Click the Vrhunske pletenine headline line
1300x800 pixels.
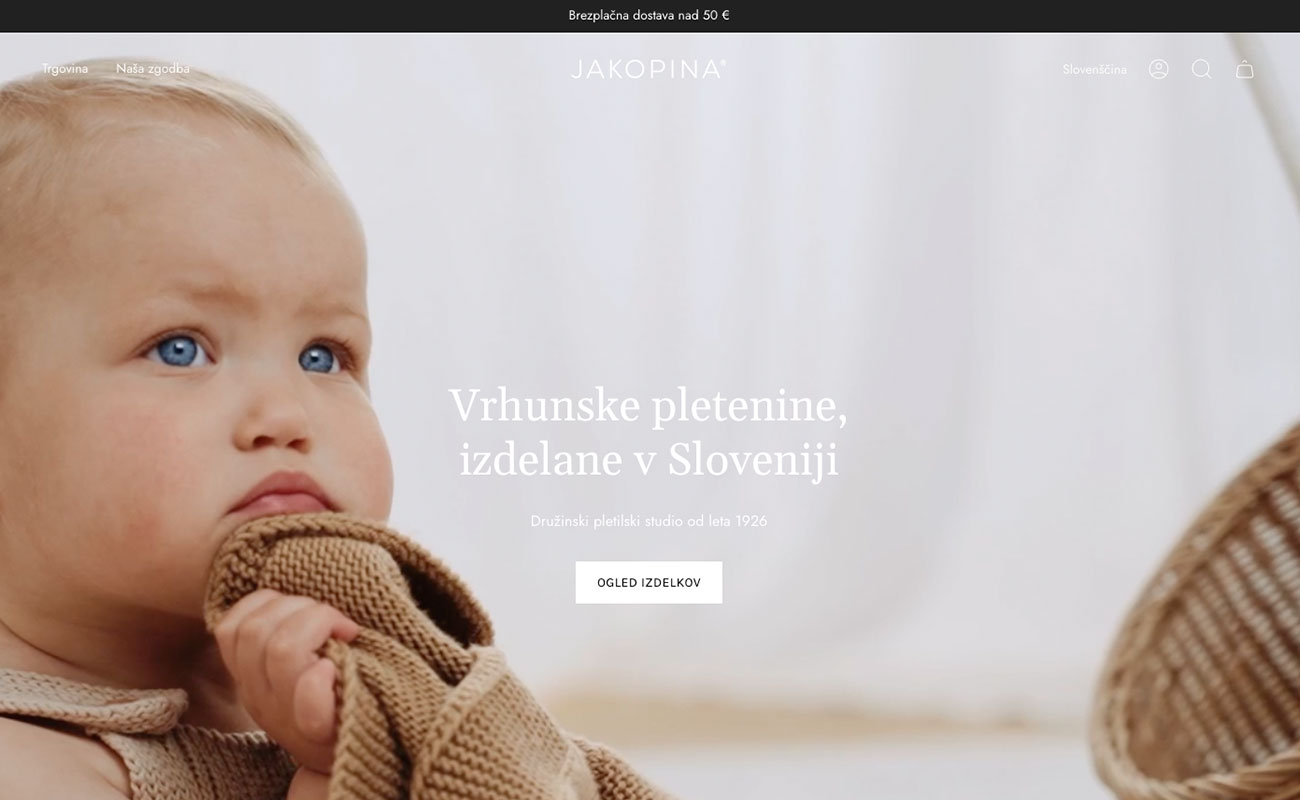648,406
